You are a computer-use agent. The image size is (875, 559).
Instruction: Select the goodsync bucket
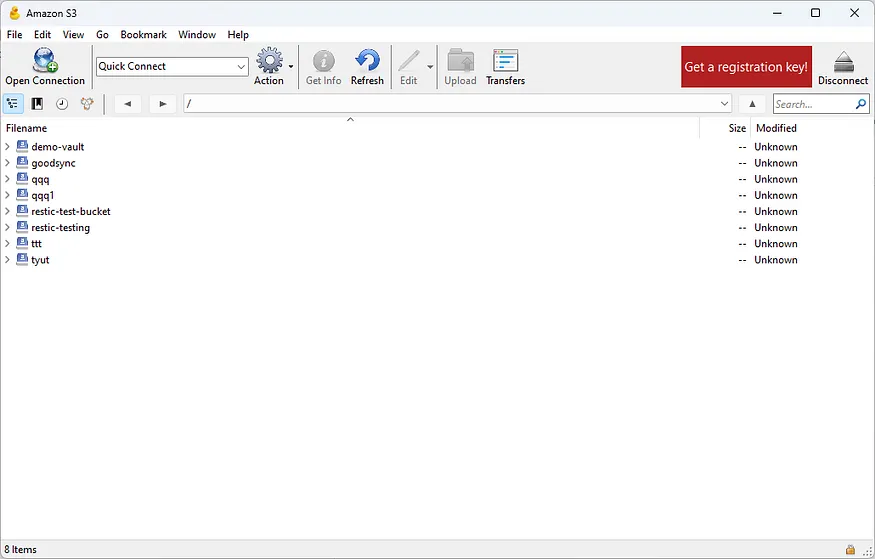[x=53, y=163]
